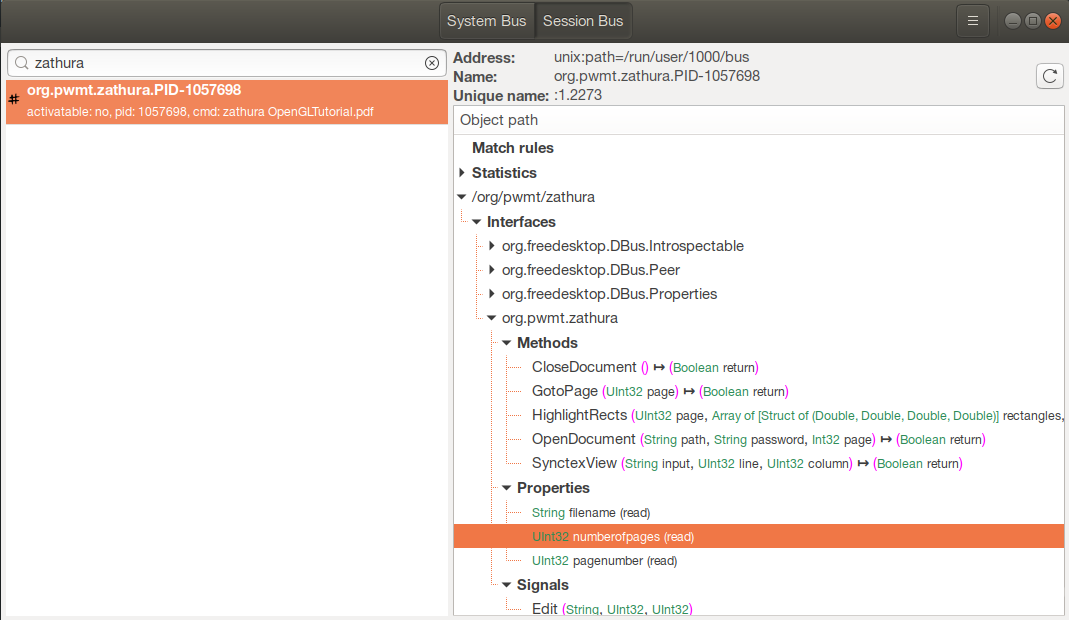The width and height of the screenshot is (1069, 620).
Task: Switch to the System Bus tab
Action: 487,21
